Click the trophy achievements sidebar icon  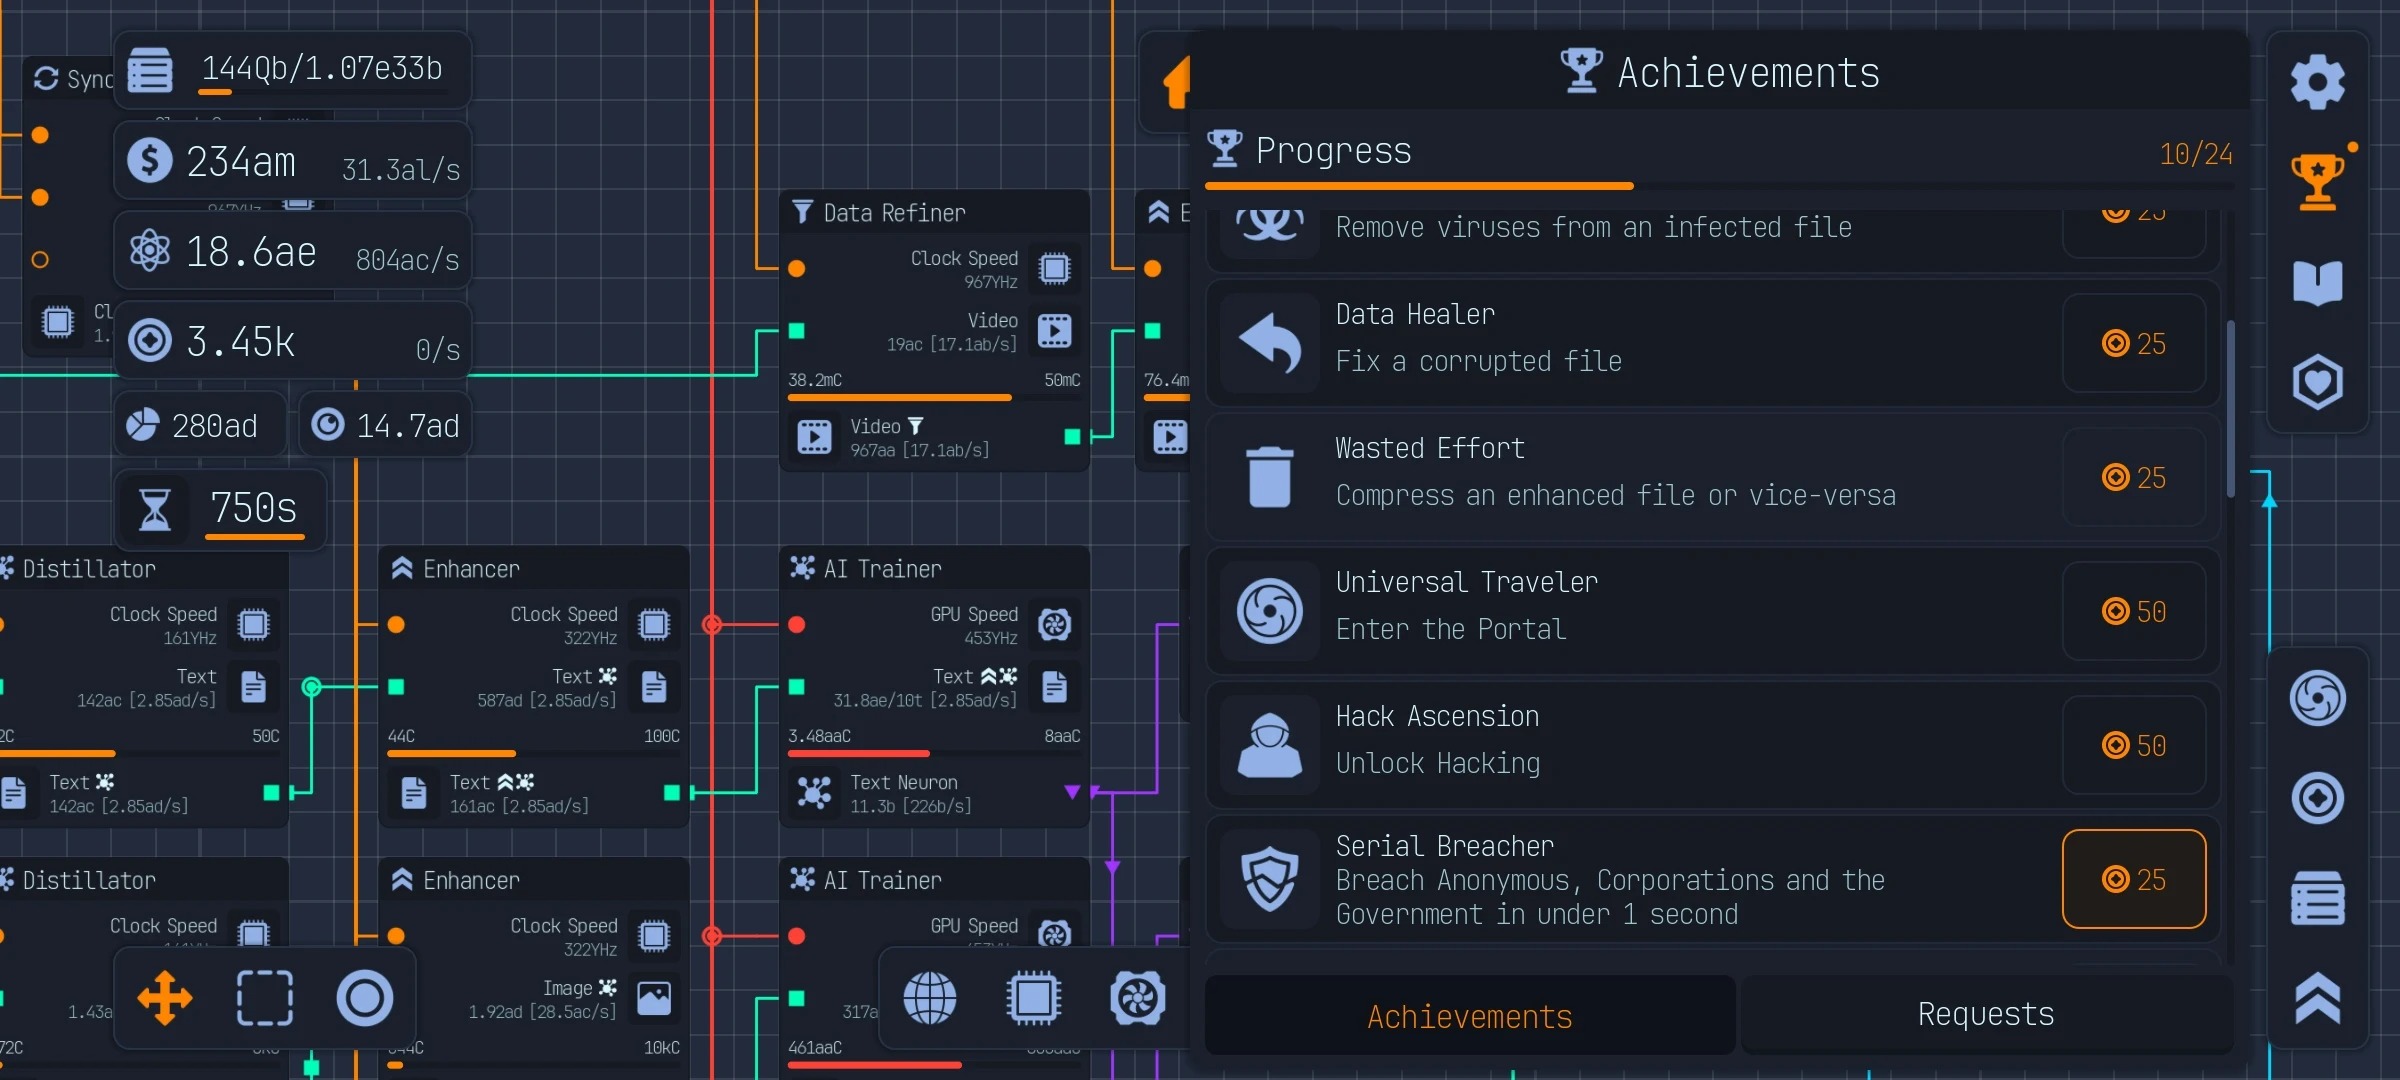[2317, 182]
